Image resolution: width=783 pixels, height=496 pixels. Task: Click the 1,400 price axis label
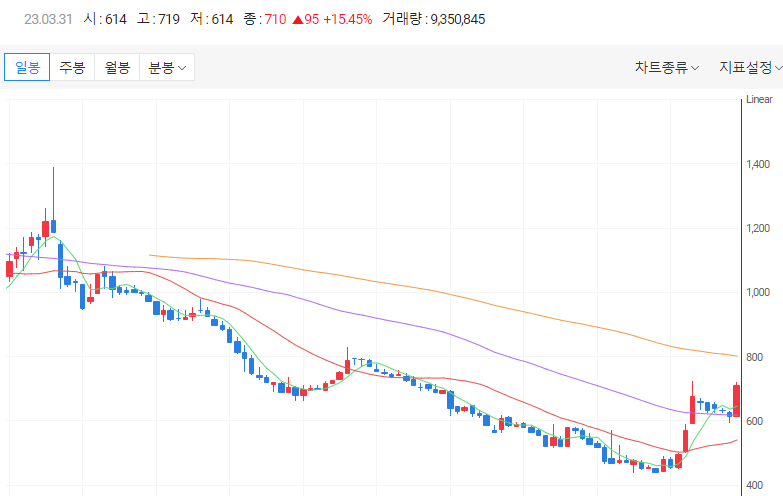(x=758, y=164)
